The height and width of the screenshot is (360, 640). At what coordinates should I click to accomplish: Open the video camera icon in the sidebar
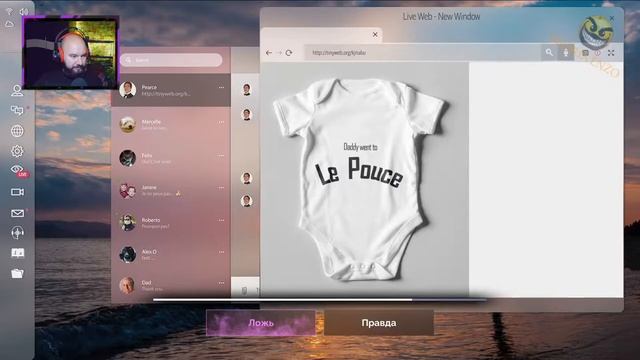coord(17,192)
